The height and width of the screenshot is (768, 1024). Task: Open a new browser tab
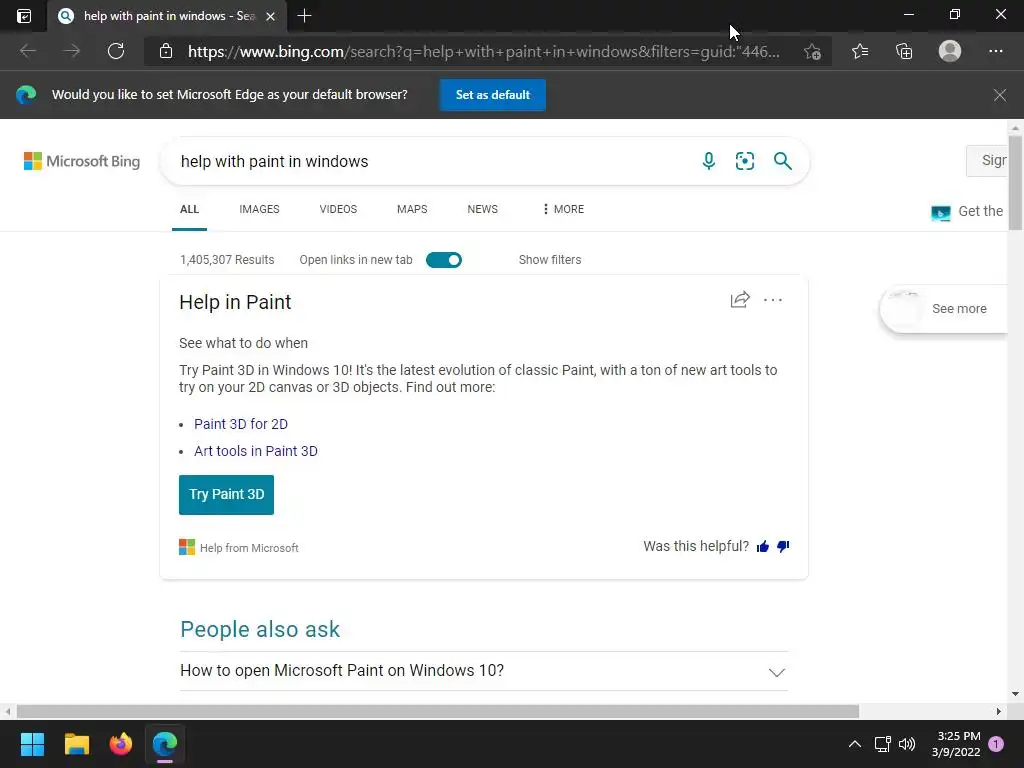(x=304, y=16)
